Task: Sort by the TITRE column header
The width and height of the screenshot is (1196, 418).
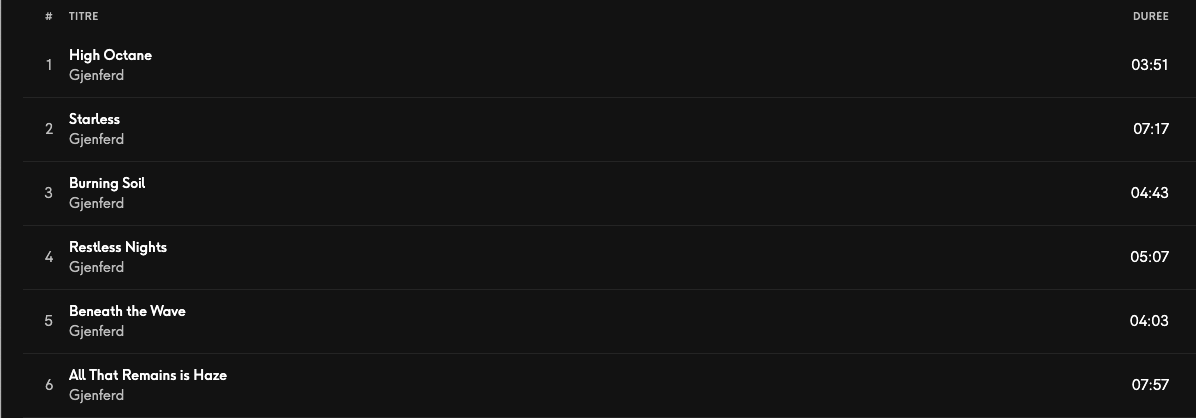Action: (x=83, y=16)
